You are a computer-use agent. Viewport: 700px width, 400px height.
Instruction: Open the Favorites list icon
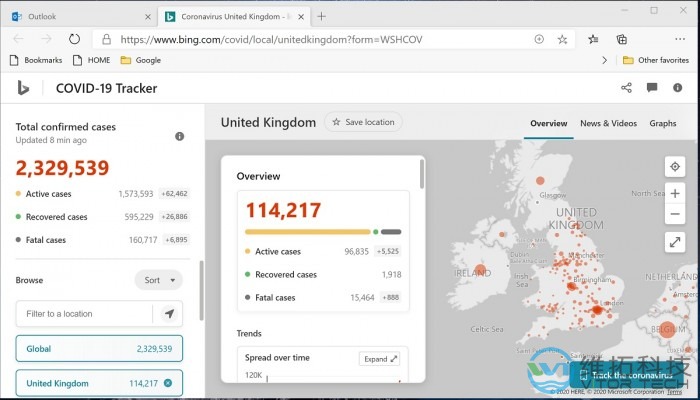593,39
